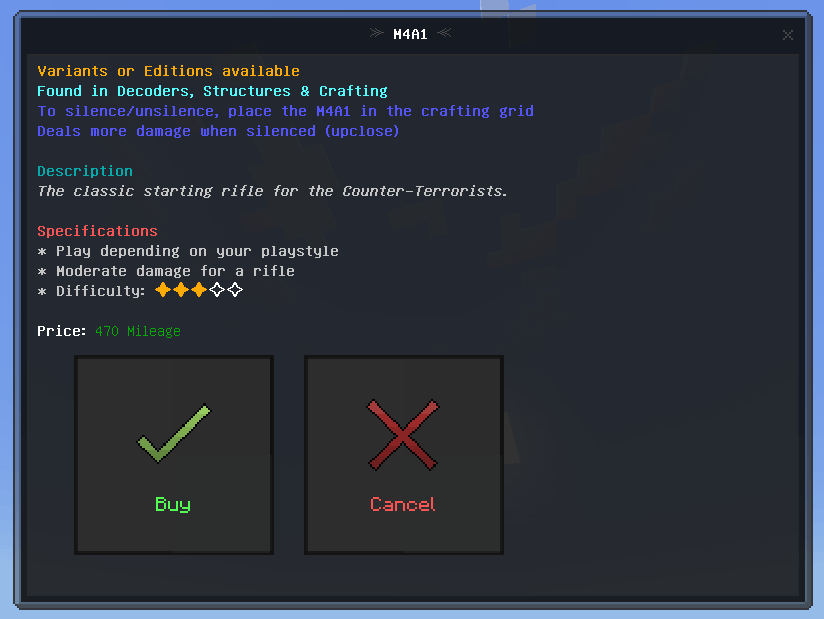Click the silence/unsilence crafting grid tip
Image resolution: width=824 pixels, height=619 pixels.
click(x=285, y=111)
